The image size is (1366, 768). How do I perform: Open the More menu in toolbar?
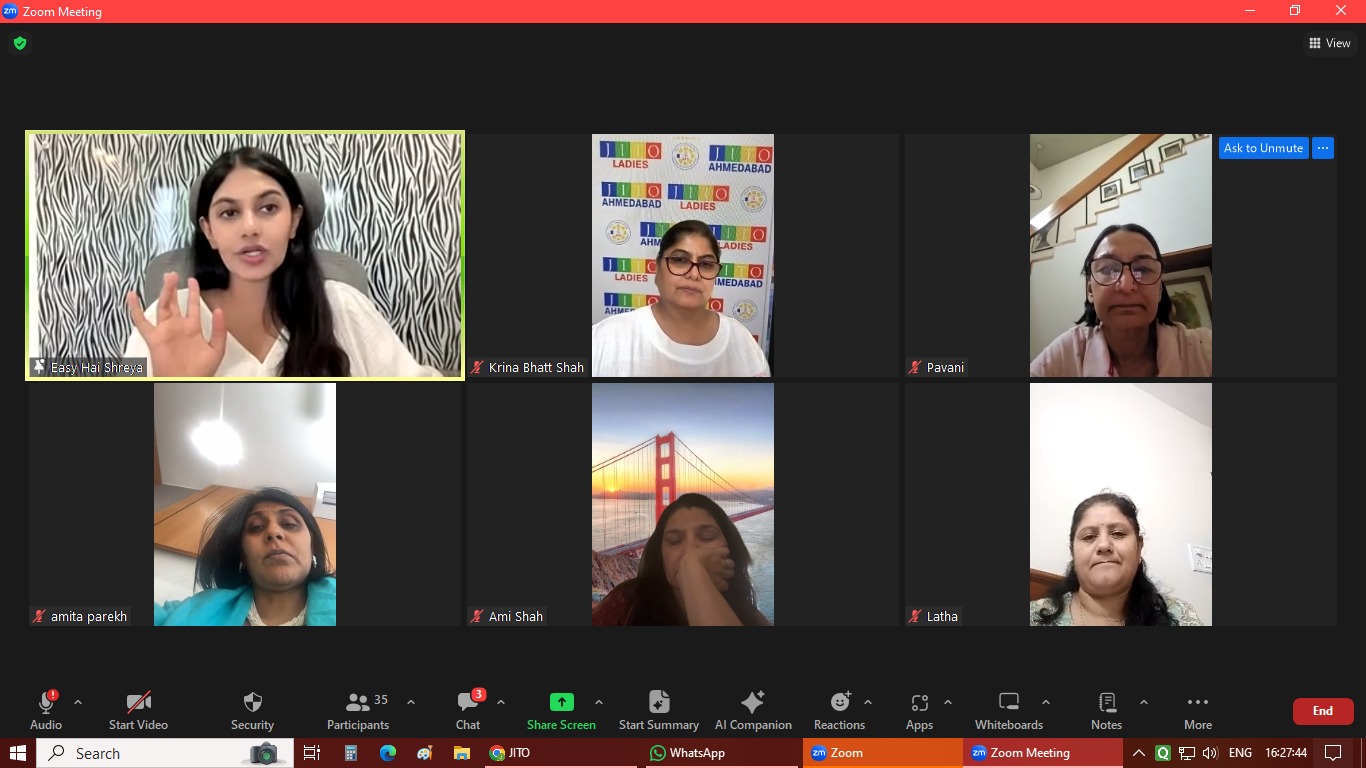click(x=1197, y=703)
